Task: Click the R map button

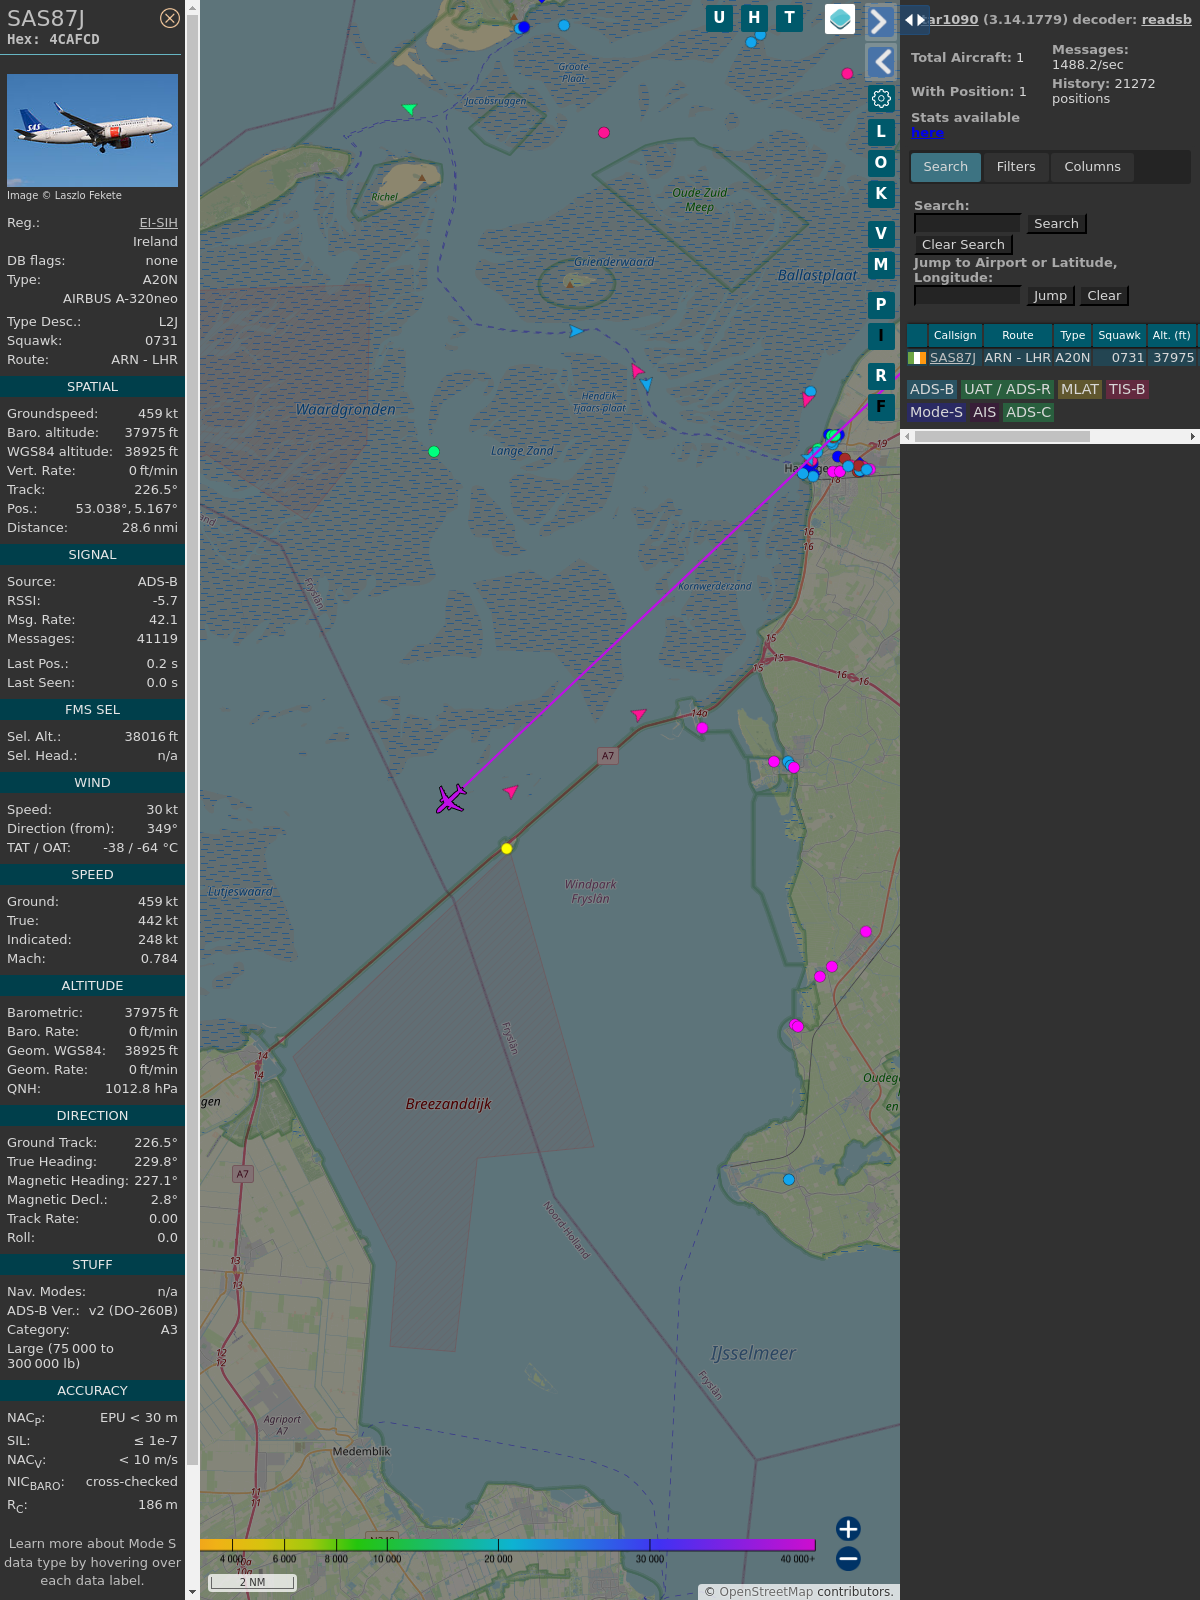Action: (x=881, y=376)
